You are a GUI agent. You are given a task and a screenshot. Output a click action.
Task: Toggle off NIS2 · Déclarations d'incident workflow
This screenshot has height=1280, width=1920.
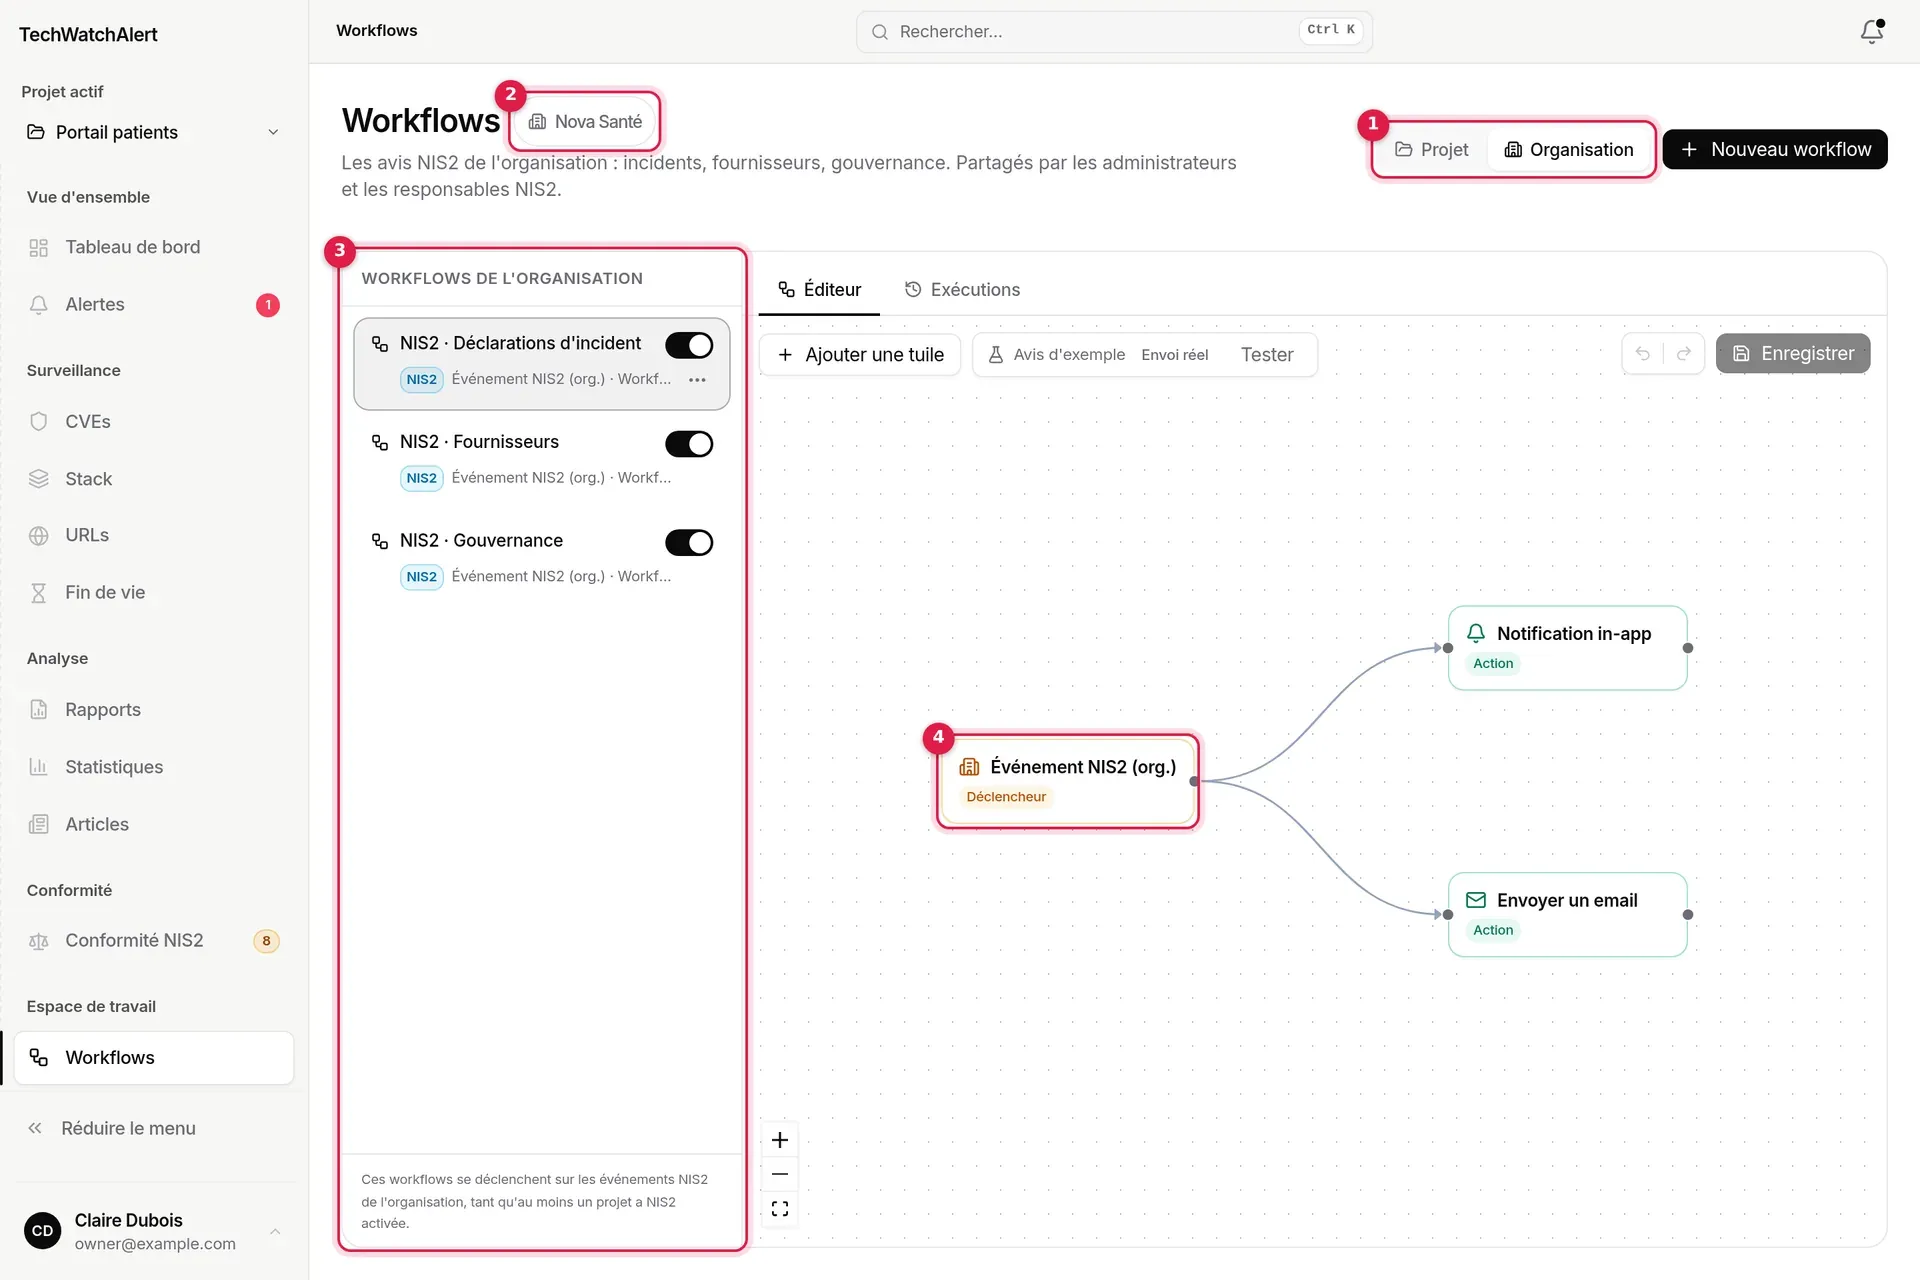(689, 345)
